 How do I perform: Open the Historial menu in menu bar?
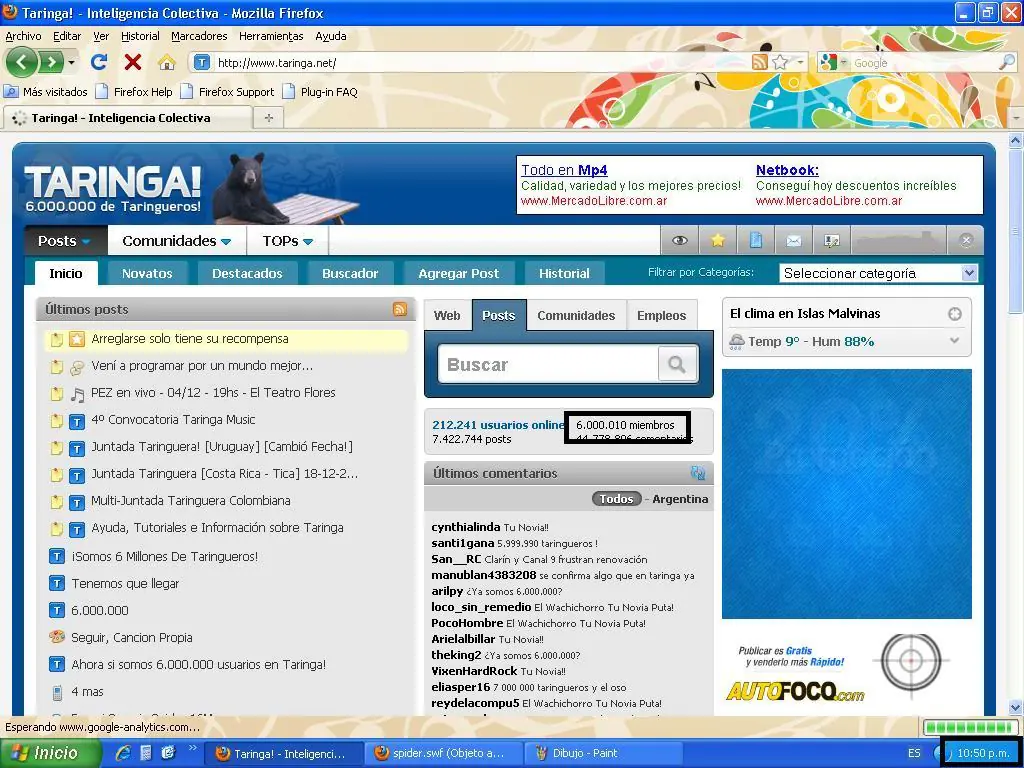pyautogui.click(x=140, y=36)
